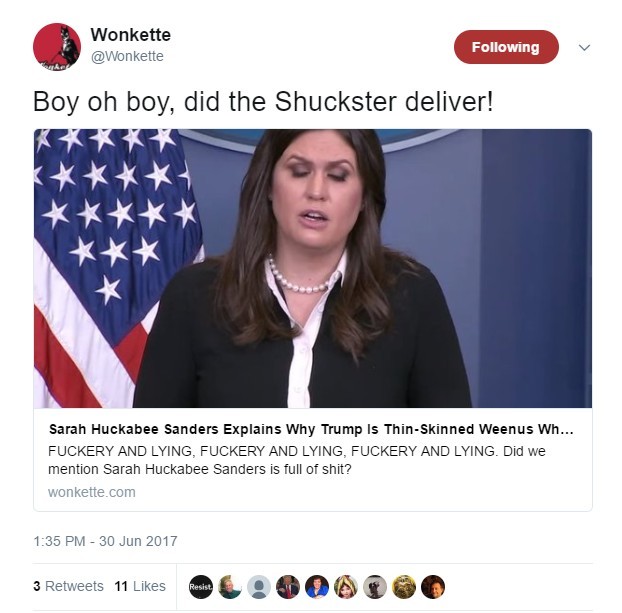
Task: Open the press briefing article image
Action: point(313,268)
